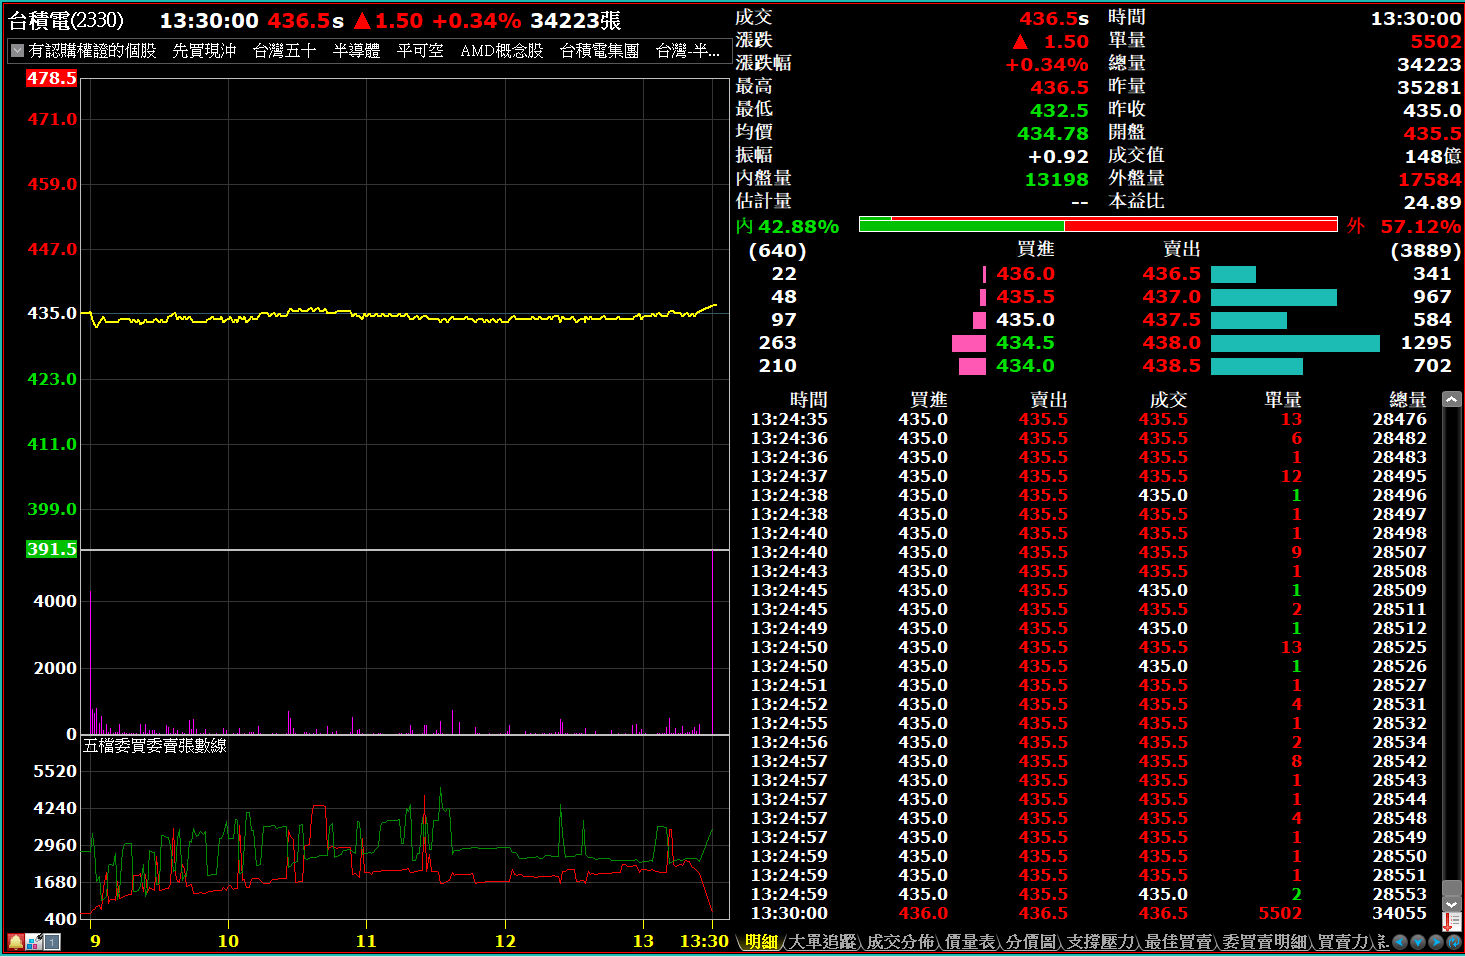Click the 434.5 bid price in order book
This screenshot has width=1465, height=957.
coord(1025,343)
